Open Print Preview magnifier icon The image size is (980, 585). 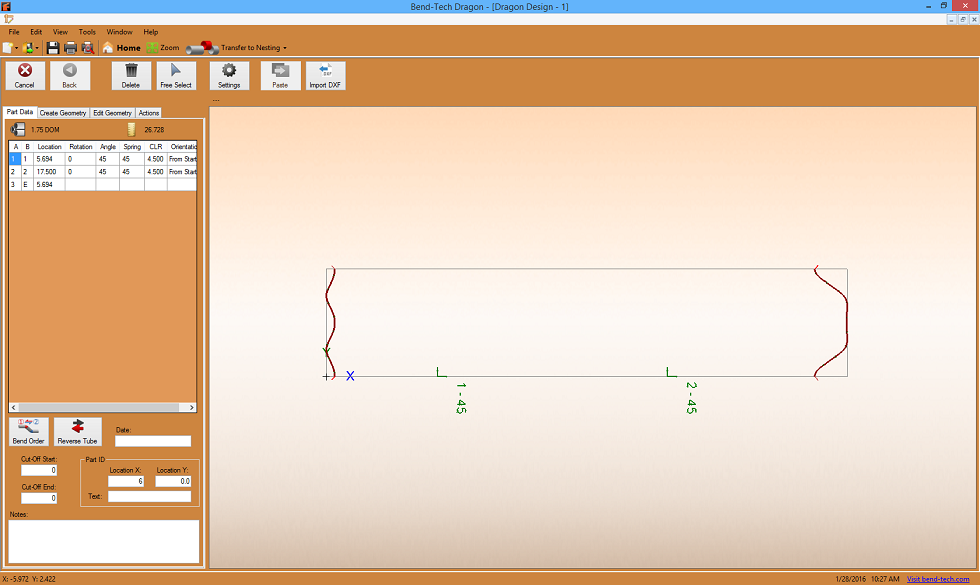coord(87,48)
